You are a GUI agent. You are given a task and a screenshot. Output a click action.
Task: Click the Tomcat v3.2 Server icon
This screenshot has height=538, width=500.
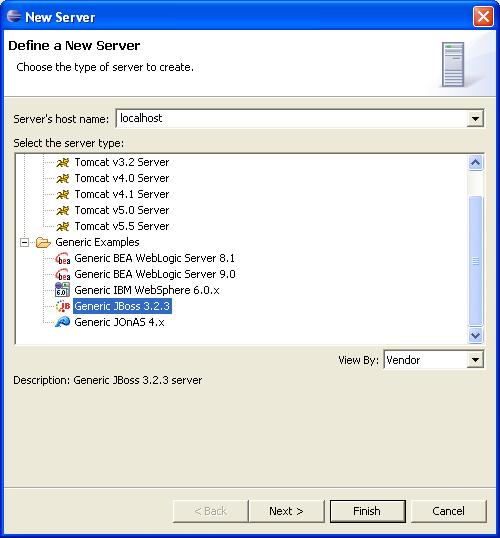coord(63,162)
